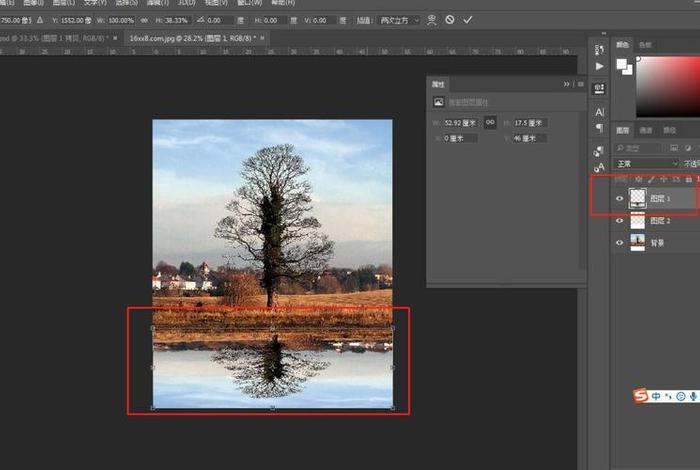
Task: Toggle artboard auto-nesting lock icon
Action: click(676, 179)
